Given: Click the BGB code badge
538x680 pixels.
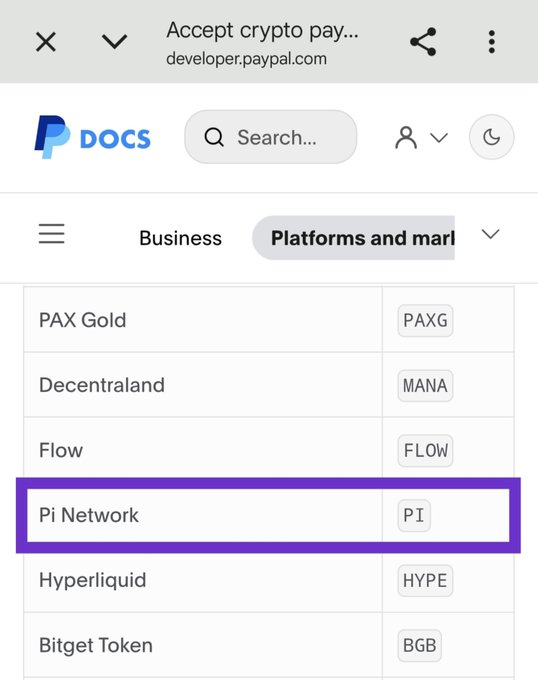Looking at the screenshot, I should (x=420, y=646).
